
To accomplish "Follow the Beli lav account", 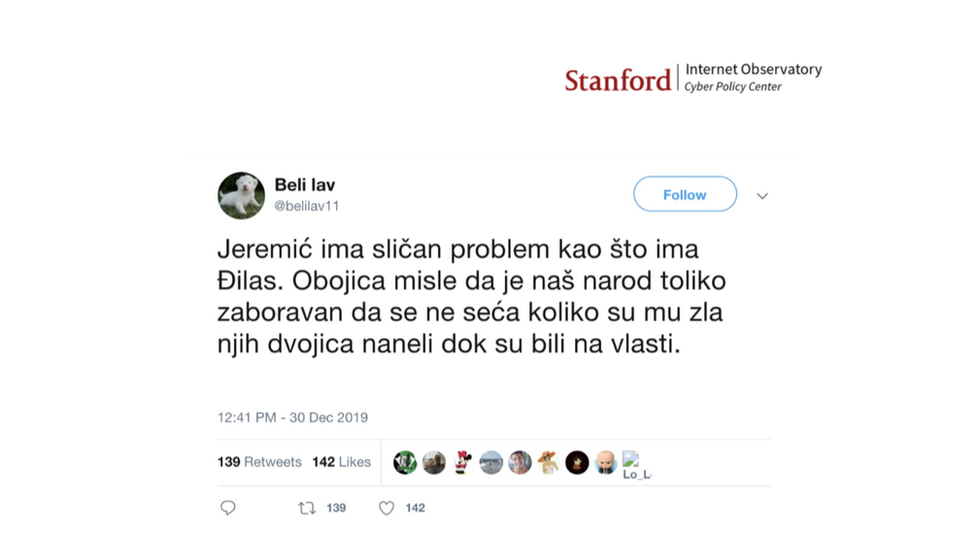I will click(x=685, y=195).
